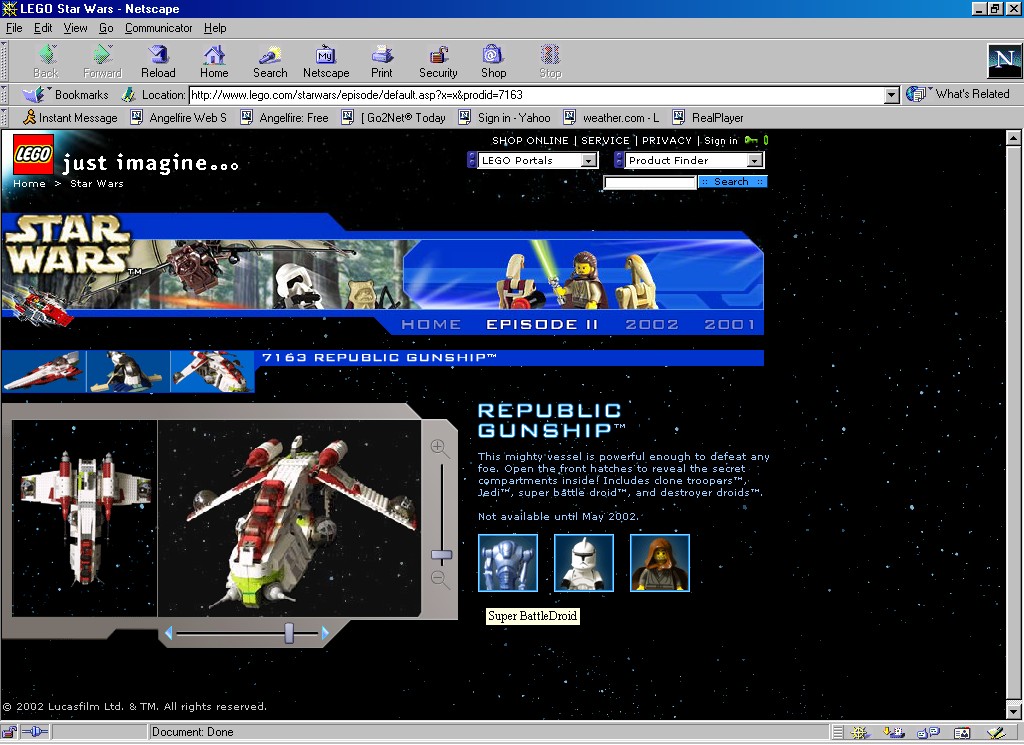This screenshot has height=745, width=1024.
Task: Click the Print toolbar icon
Action: (382, 61)
